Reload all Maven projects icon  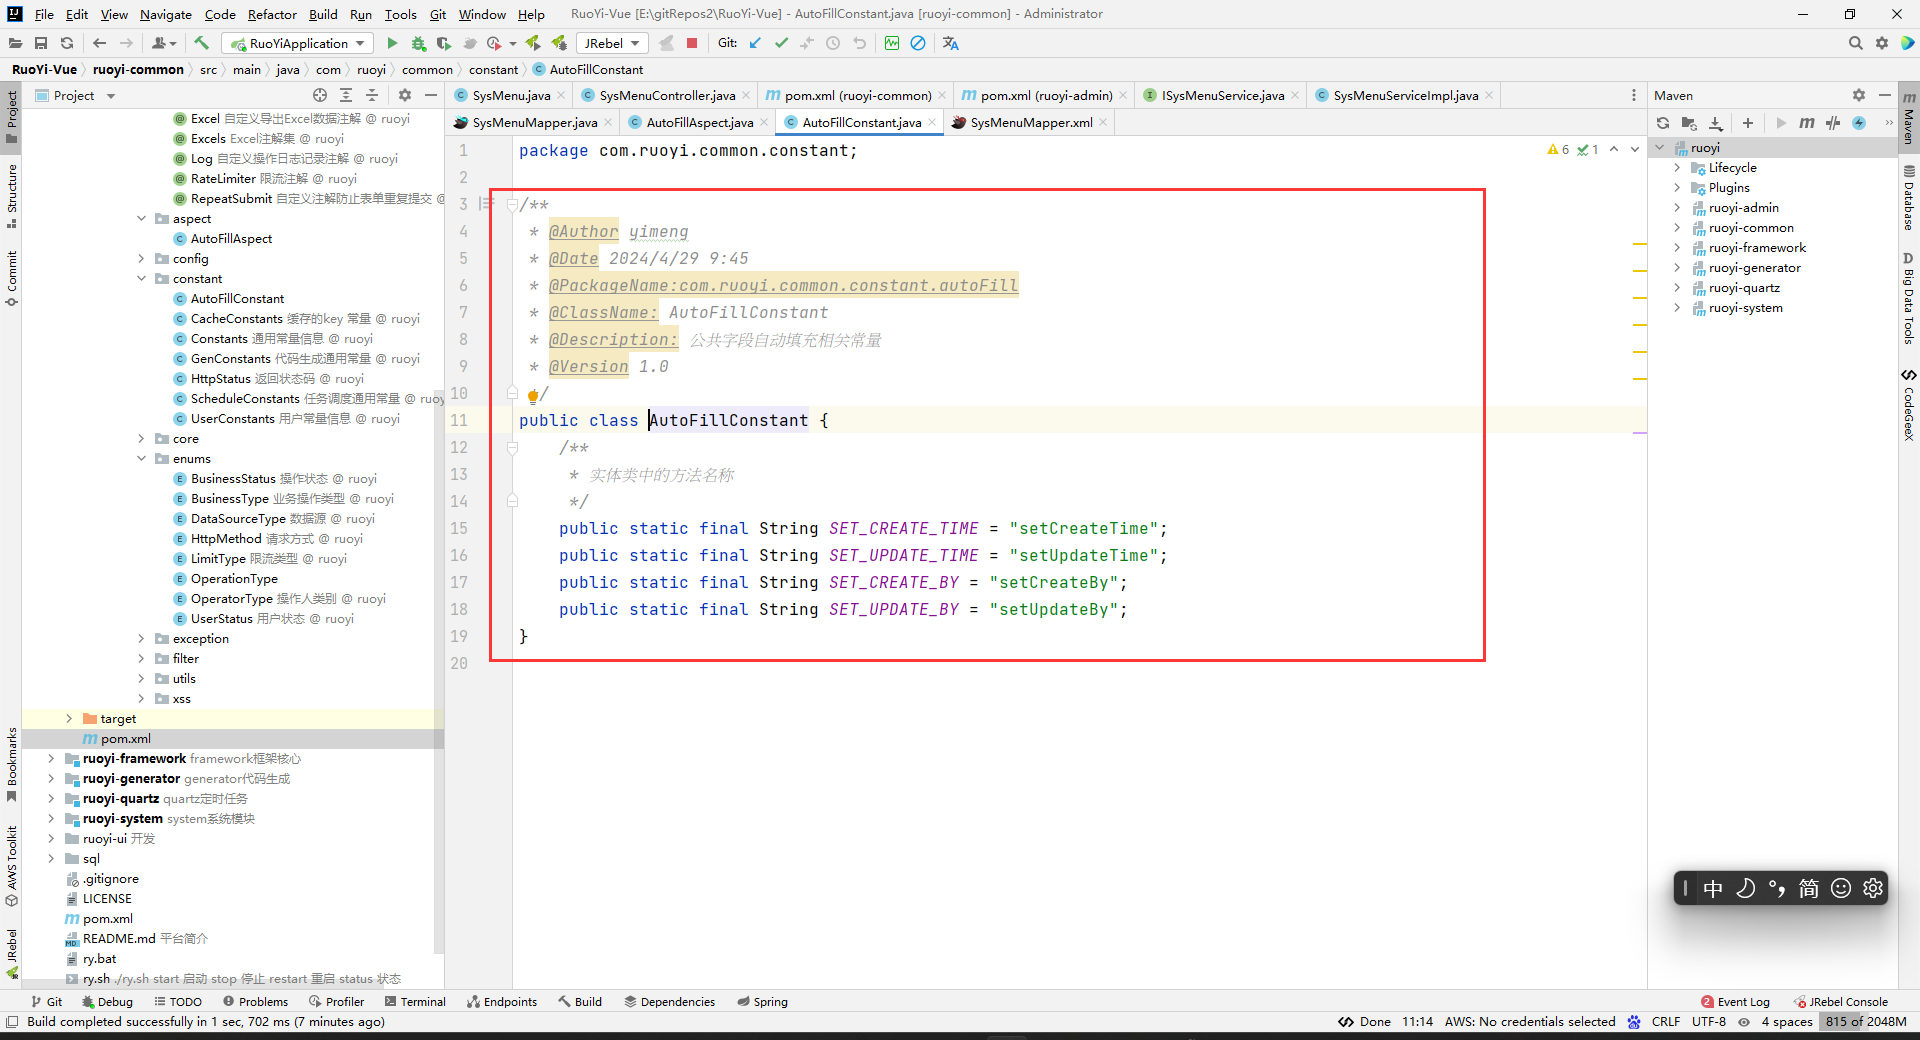tap(1663, 123)
